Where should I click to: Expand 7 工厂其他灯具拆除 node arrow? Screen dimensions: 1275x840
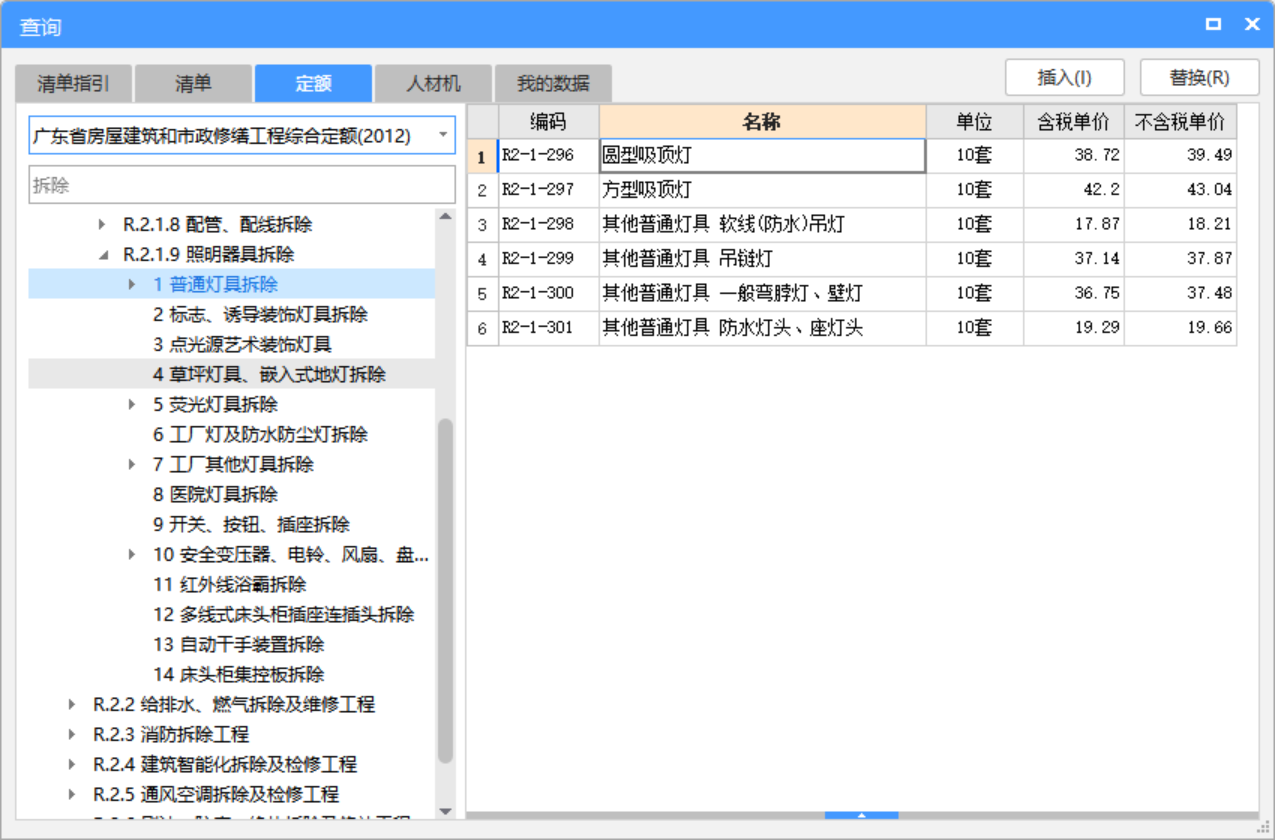(x=132, y=465)
